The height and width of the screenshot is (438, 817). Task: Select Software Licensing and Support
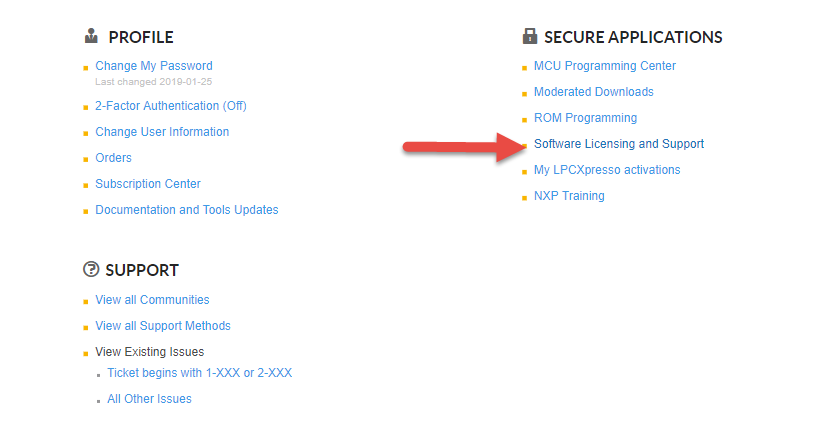[618, 144]
